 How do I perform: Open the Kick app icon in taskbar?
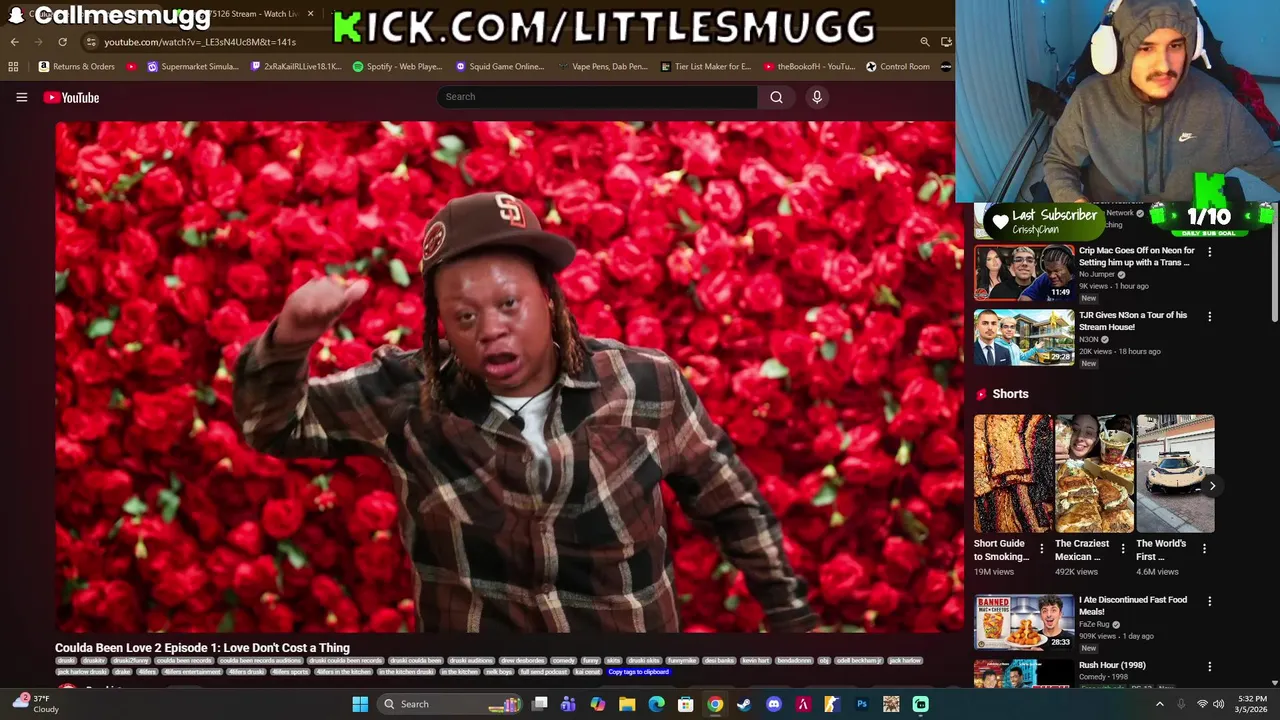920,704
